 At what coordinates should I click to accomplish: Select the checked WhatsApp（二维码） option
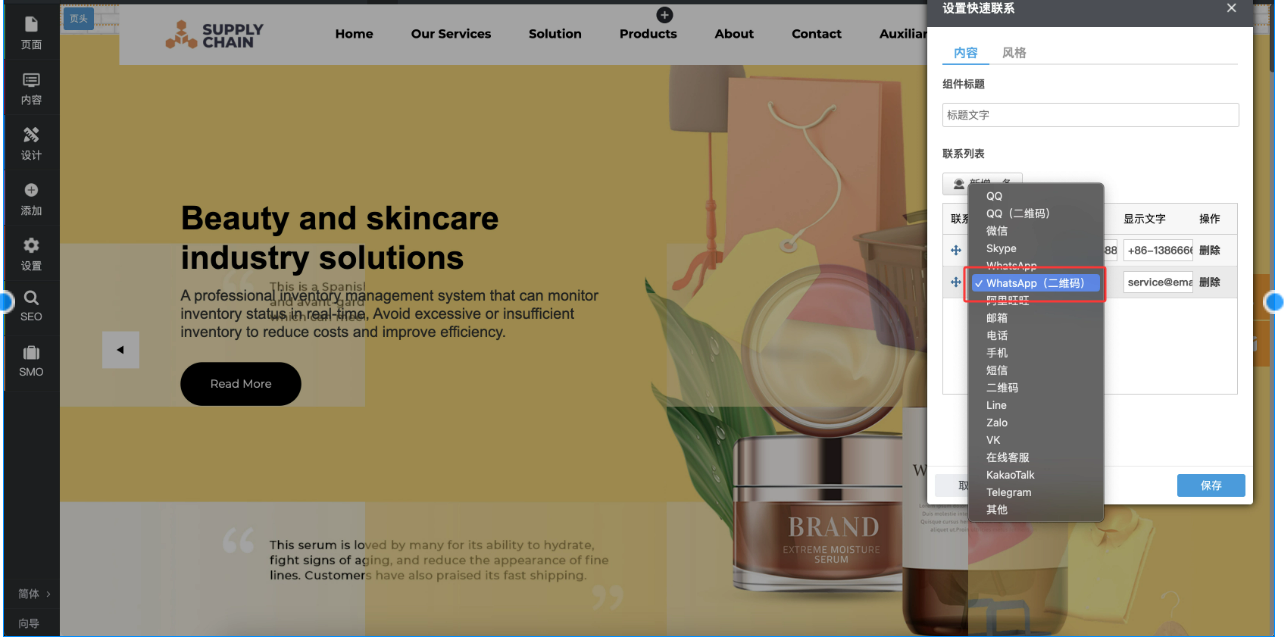[1034, 283]
